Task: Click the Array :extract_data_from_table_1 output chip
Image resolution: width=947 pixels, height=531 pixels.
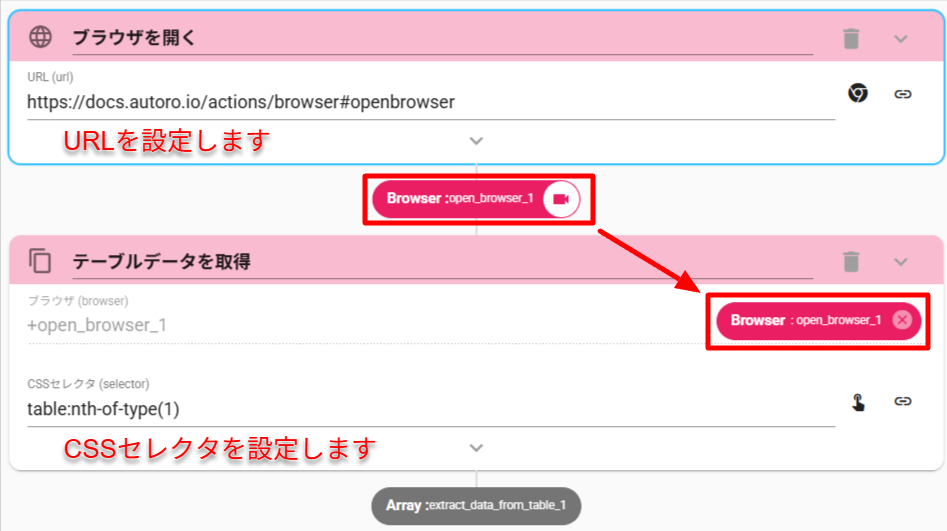Action: coord(475,506)
